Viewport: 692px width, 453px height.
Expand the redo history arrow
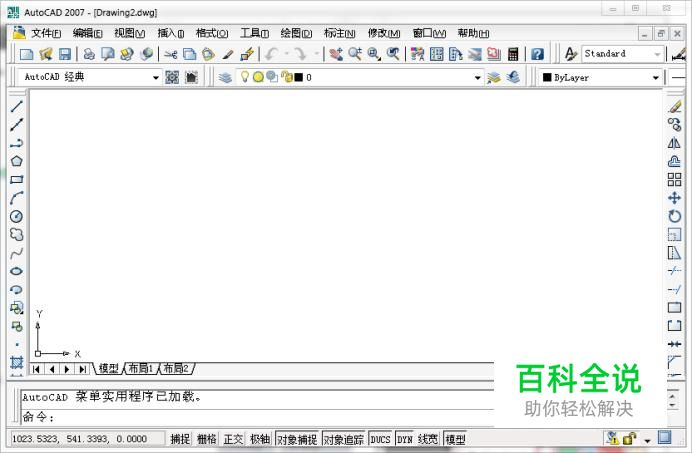[316, 54]
